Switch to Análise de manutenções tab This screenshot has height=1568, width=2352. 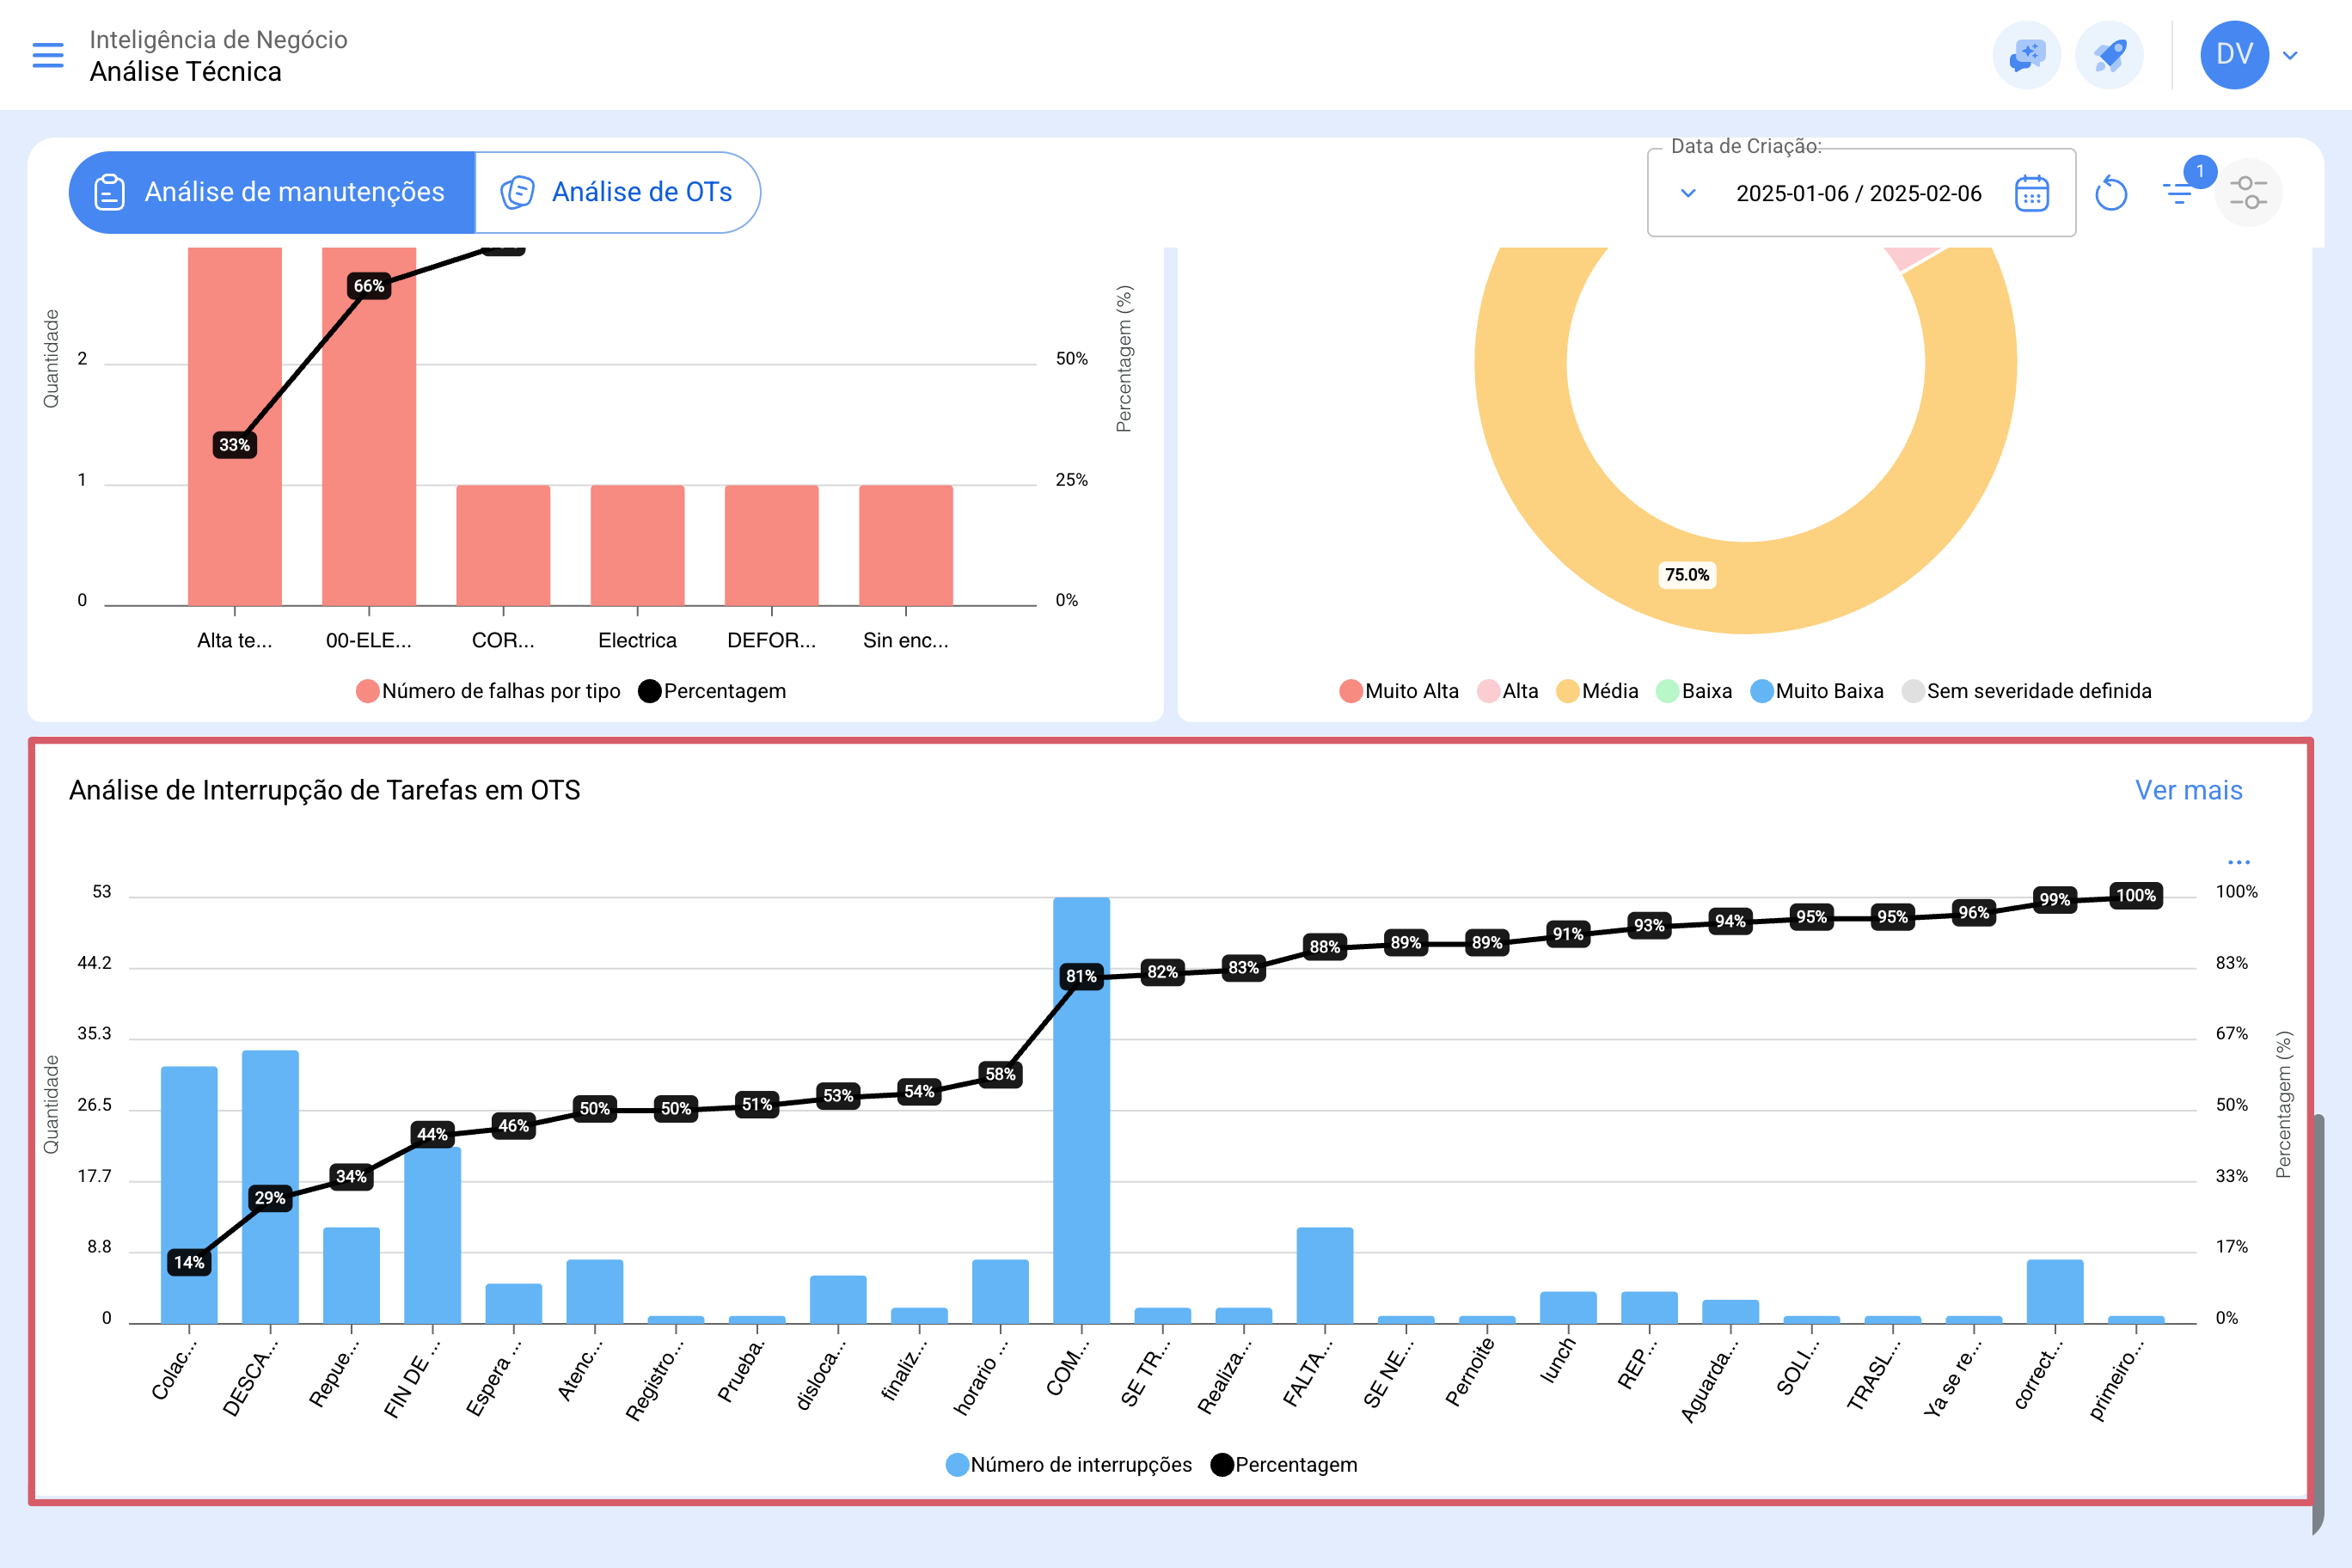(x=272, y=192)
